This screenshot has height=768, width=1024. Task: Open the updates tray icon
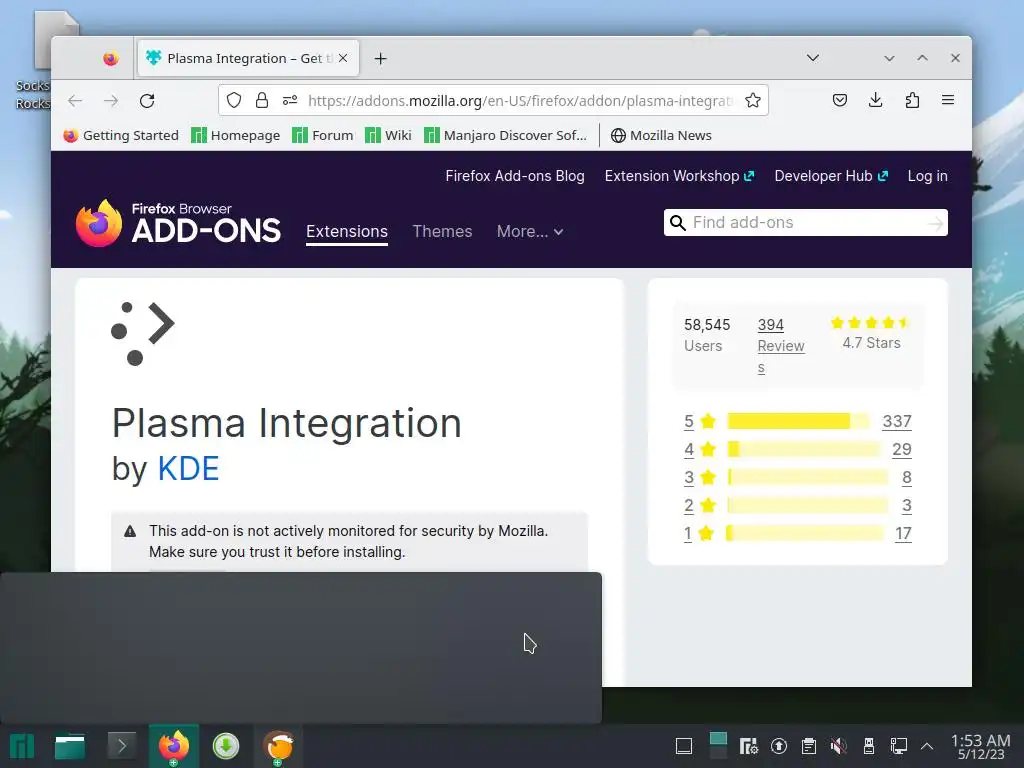coord(778,746)
